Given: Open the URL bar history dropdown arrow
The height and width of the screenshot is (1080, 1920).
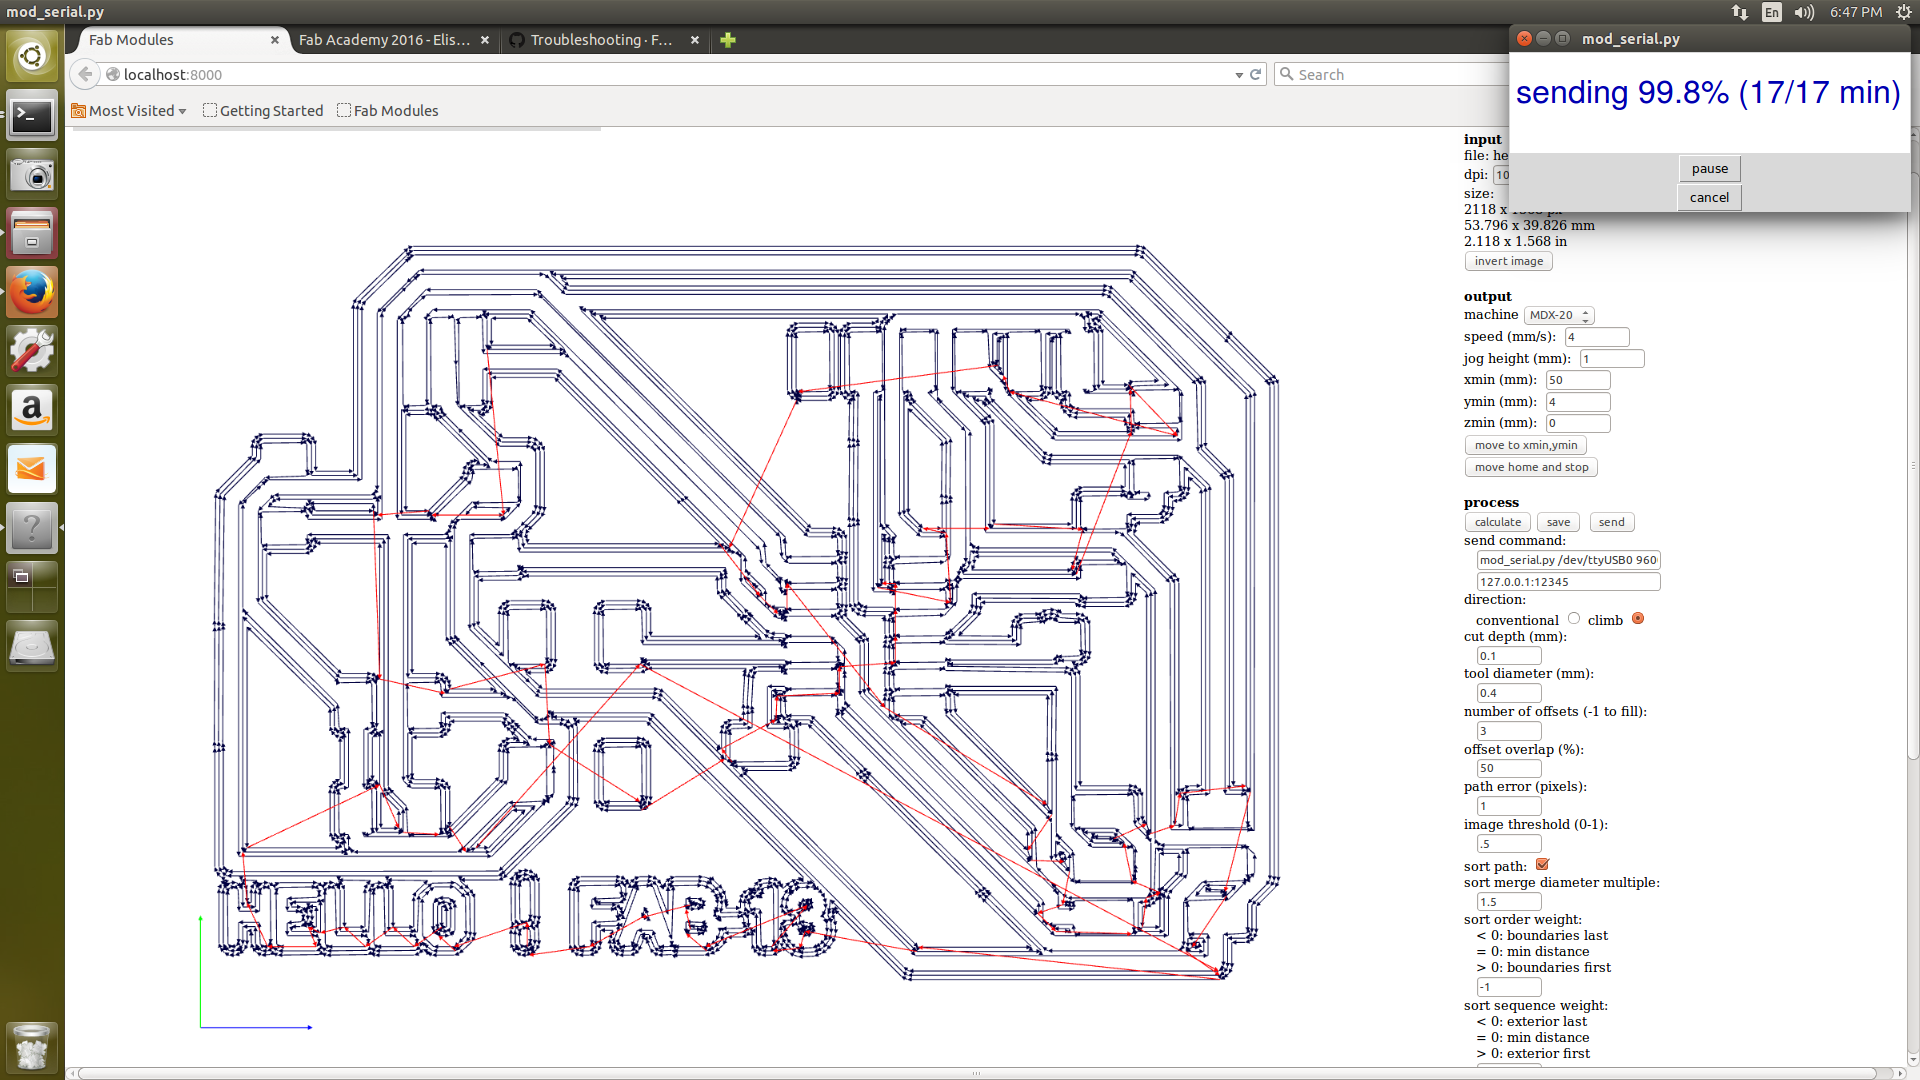Looking at the screenshot, I should pos(1239,75).
